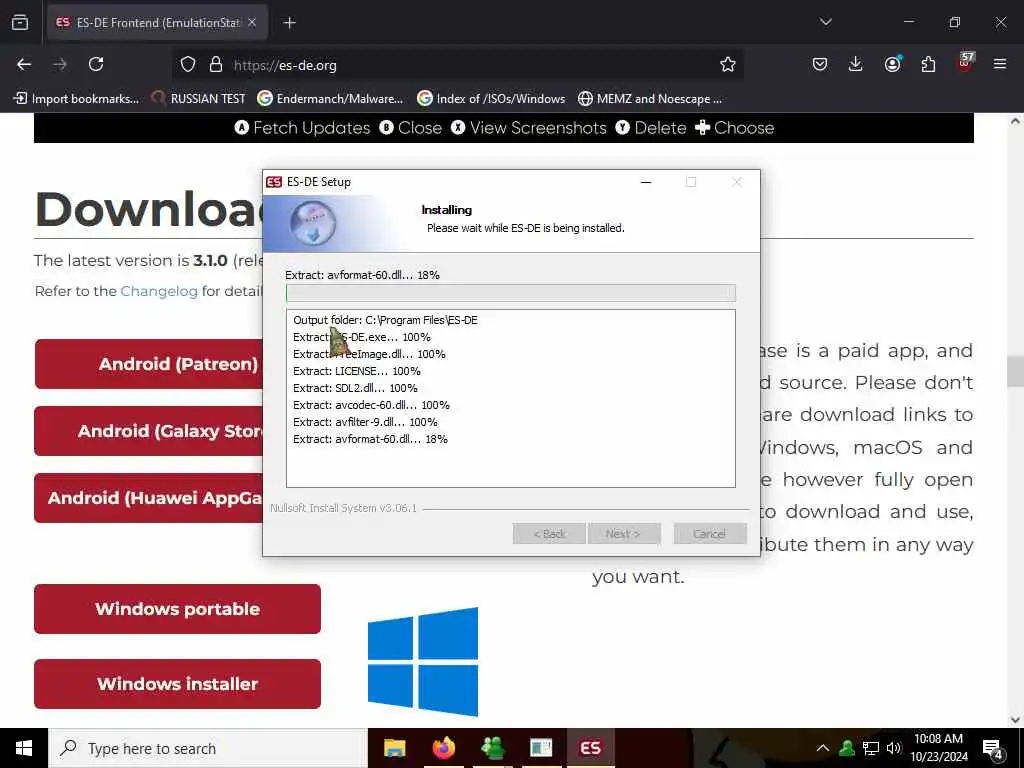Click the Windows logo image

click(423, 662)
